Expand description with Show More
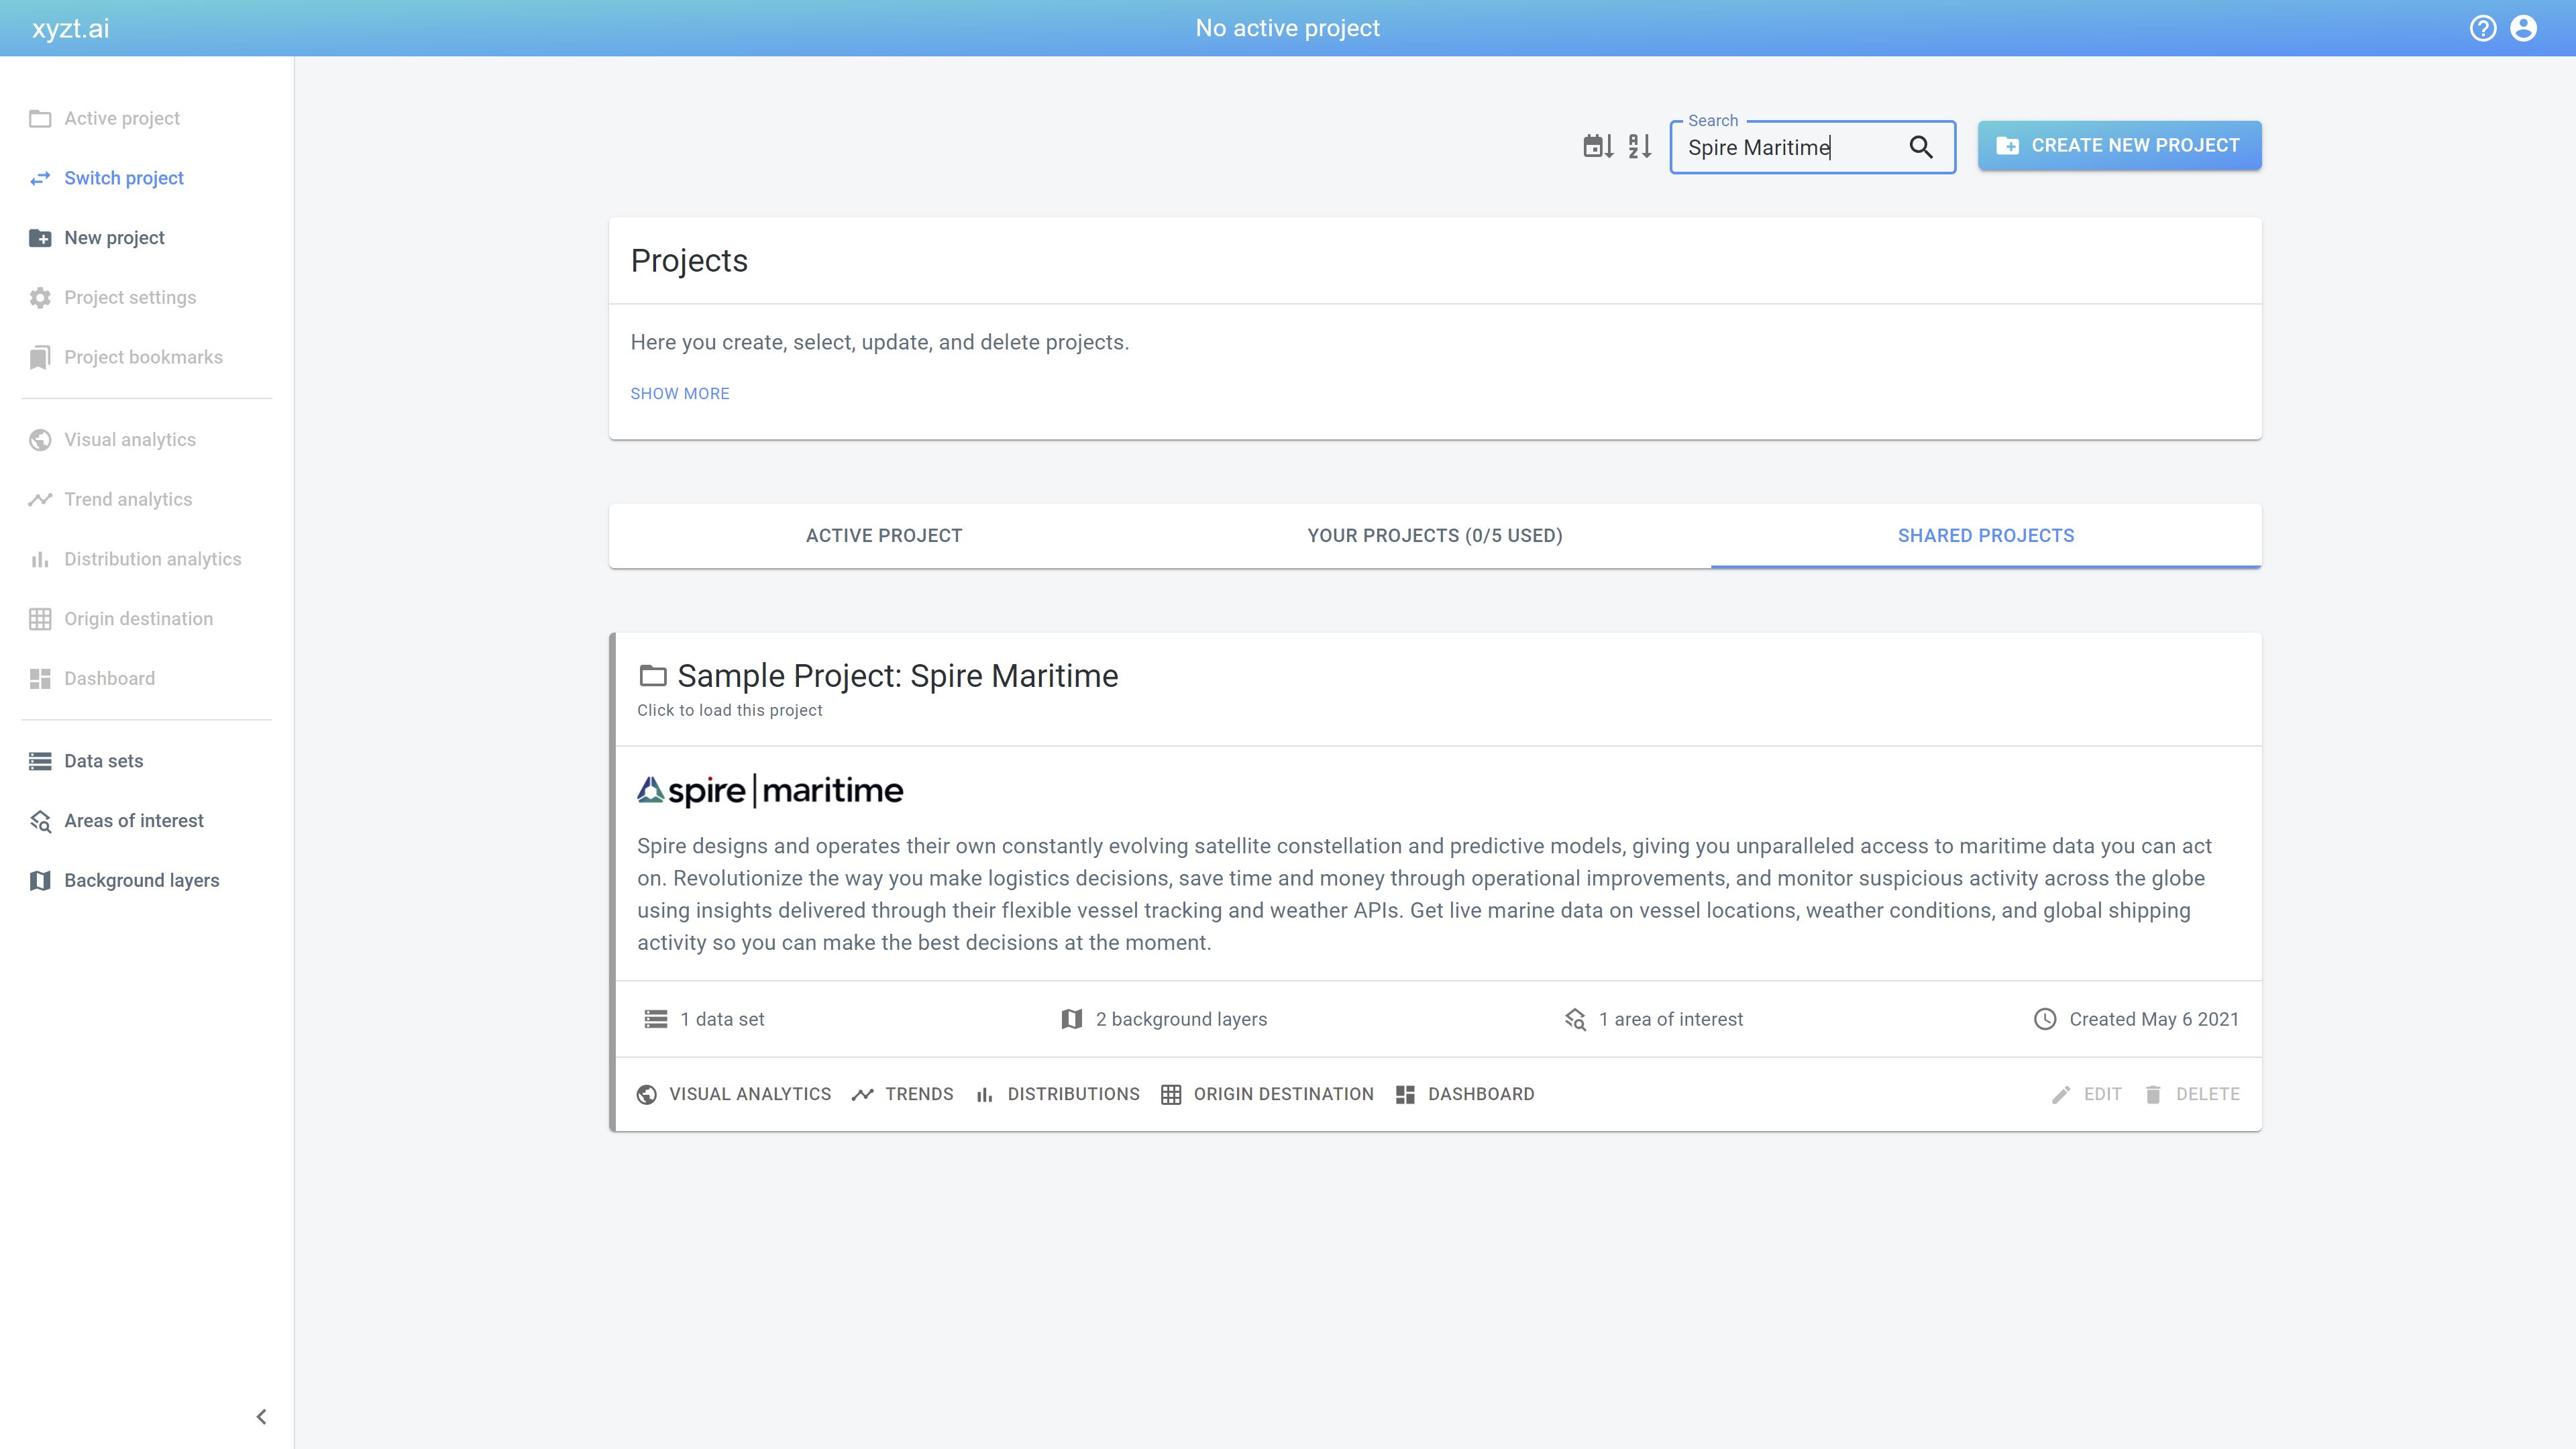Viewport: 2576px width, 1449px height. (679, 393)
